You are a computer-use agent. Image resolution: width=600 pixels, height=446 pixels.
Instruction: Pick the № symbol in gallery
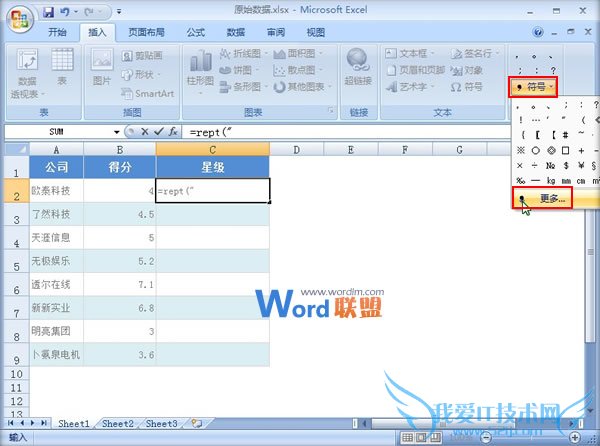550,165
